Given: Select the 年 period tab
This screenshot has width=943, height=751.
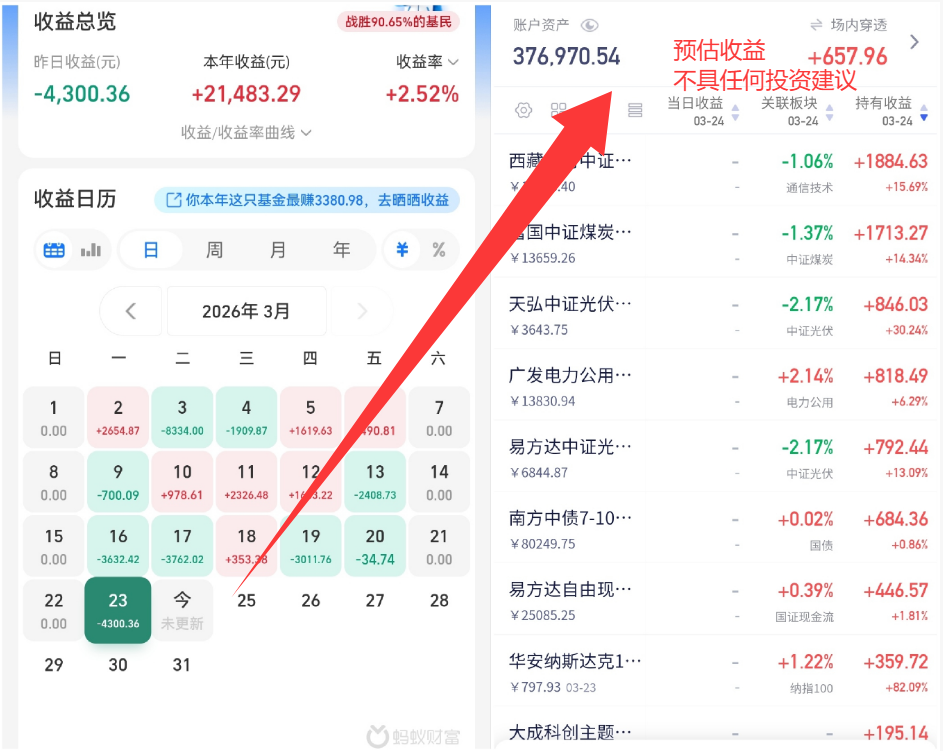Looking at the screenshot, I should pyautogui.click(x=342, y=250).
